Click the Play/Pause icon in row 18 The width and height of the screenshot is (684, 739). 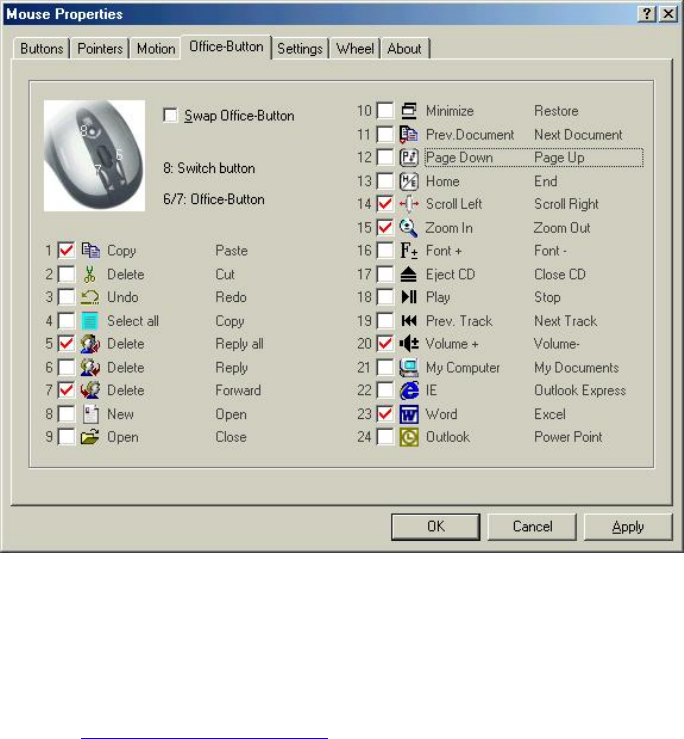tap(409, 297)
